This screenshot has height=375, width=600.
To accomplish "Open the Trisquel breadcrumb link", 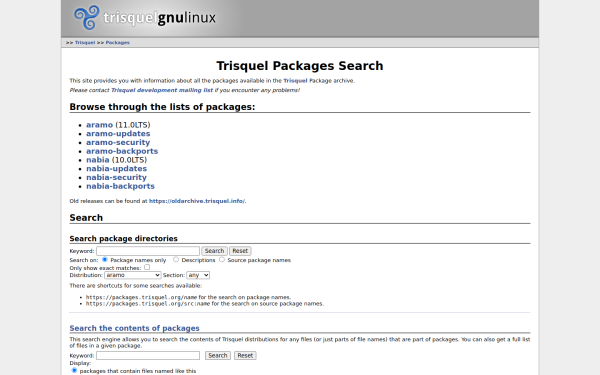I will click(85, 42).
